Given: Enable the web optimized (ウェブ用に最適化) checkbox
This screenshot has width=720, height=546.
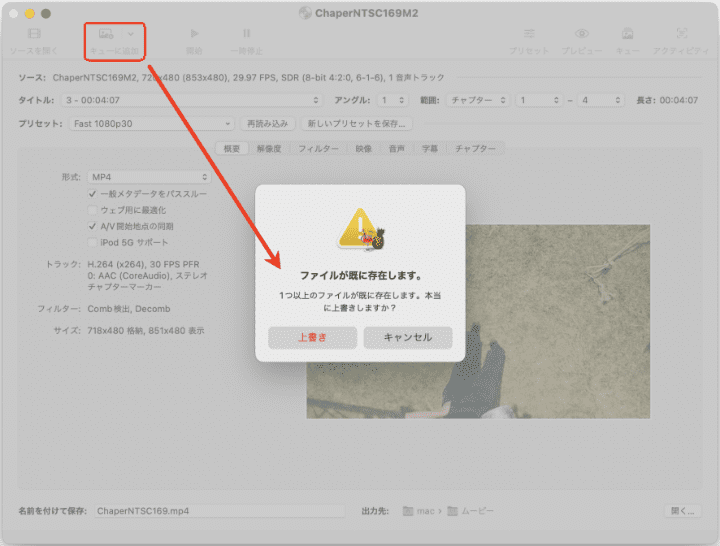Looking at the screenshot, I should click(x=93, y=210).
